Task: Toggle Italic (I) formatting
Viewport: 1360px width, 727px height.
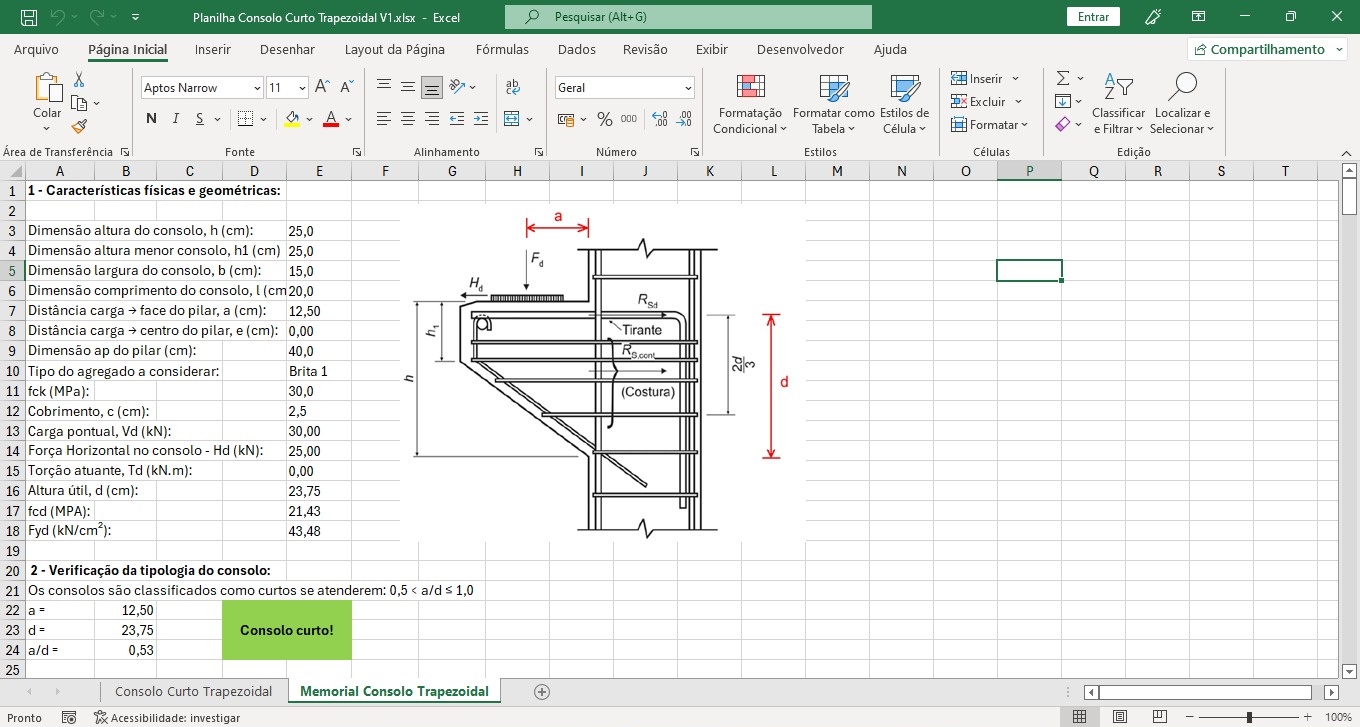Action: click(176, 119)
